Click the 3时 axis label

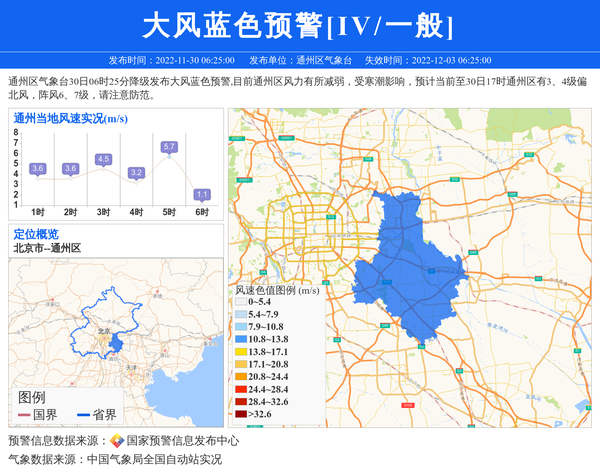pyautogui.click(x=103, y=212)
